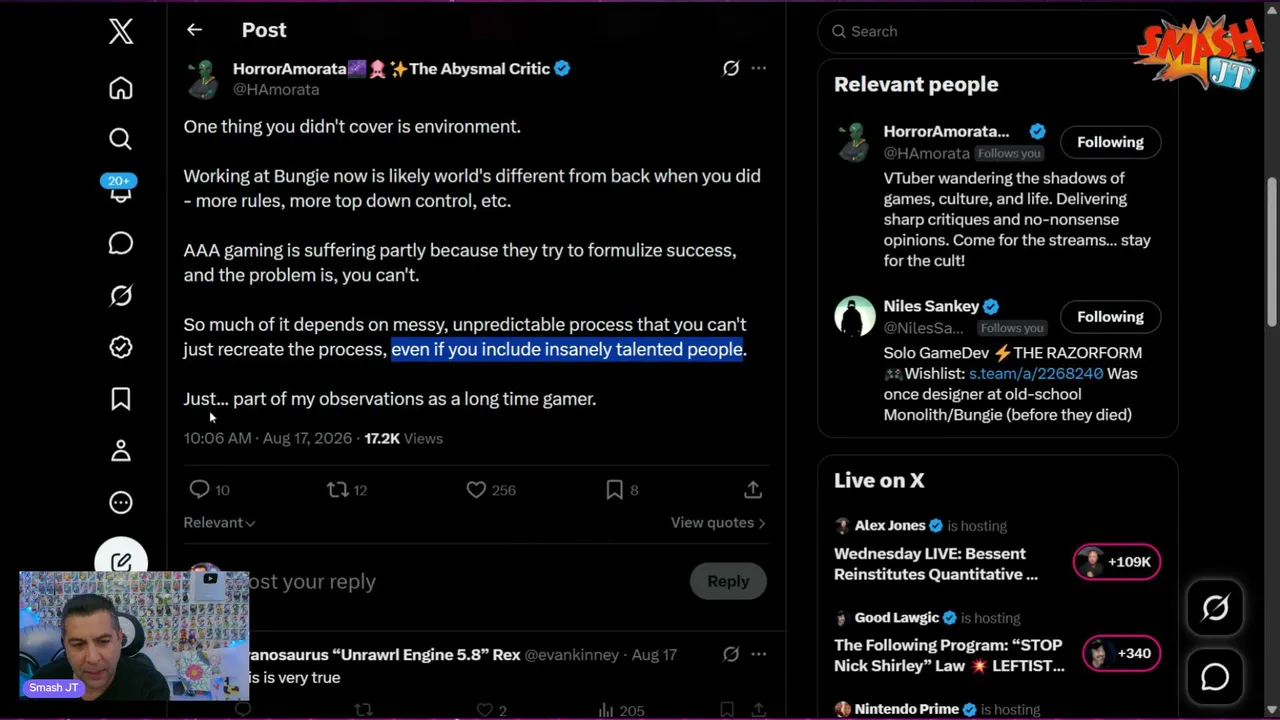1280x720 pixels.
Task: Like the HorrorAmorata post
Action: point(491,490)
